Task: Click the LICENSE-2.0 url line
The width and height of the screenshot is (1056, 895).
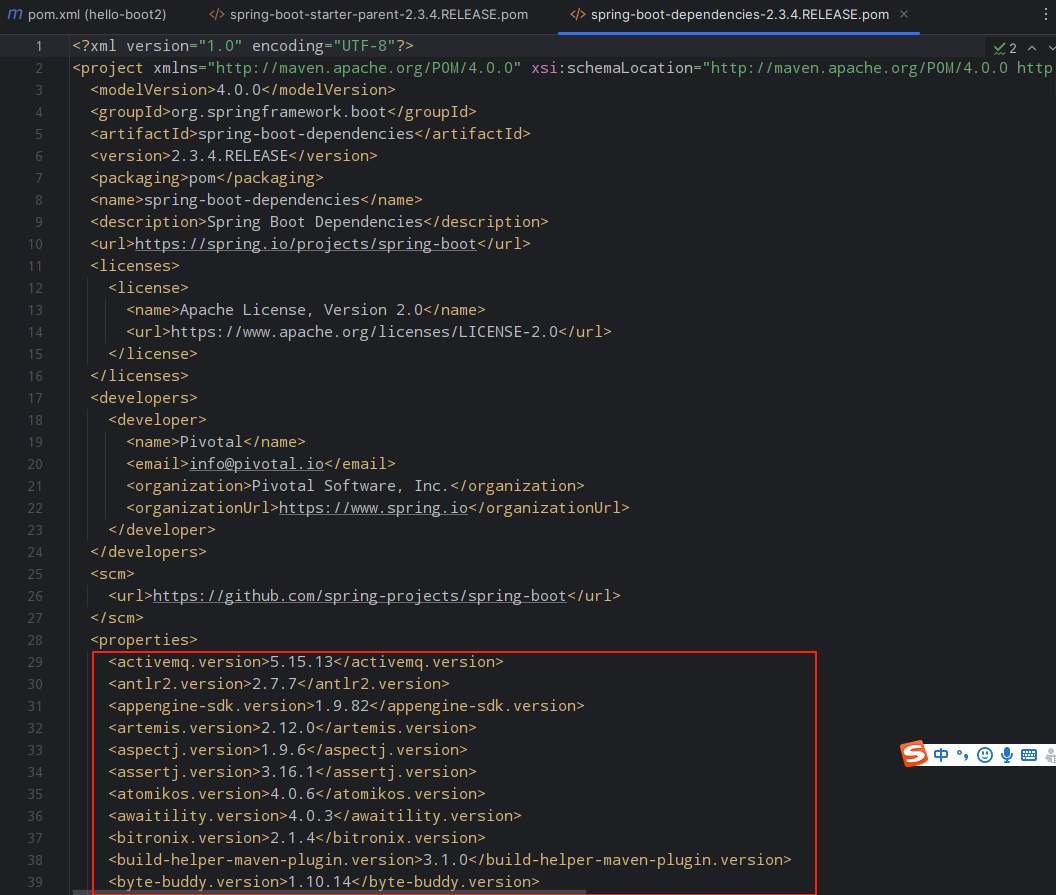Action: click(369, 332)
